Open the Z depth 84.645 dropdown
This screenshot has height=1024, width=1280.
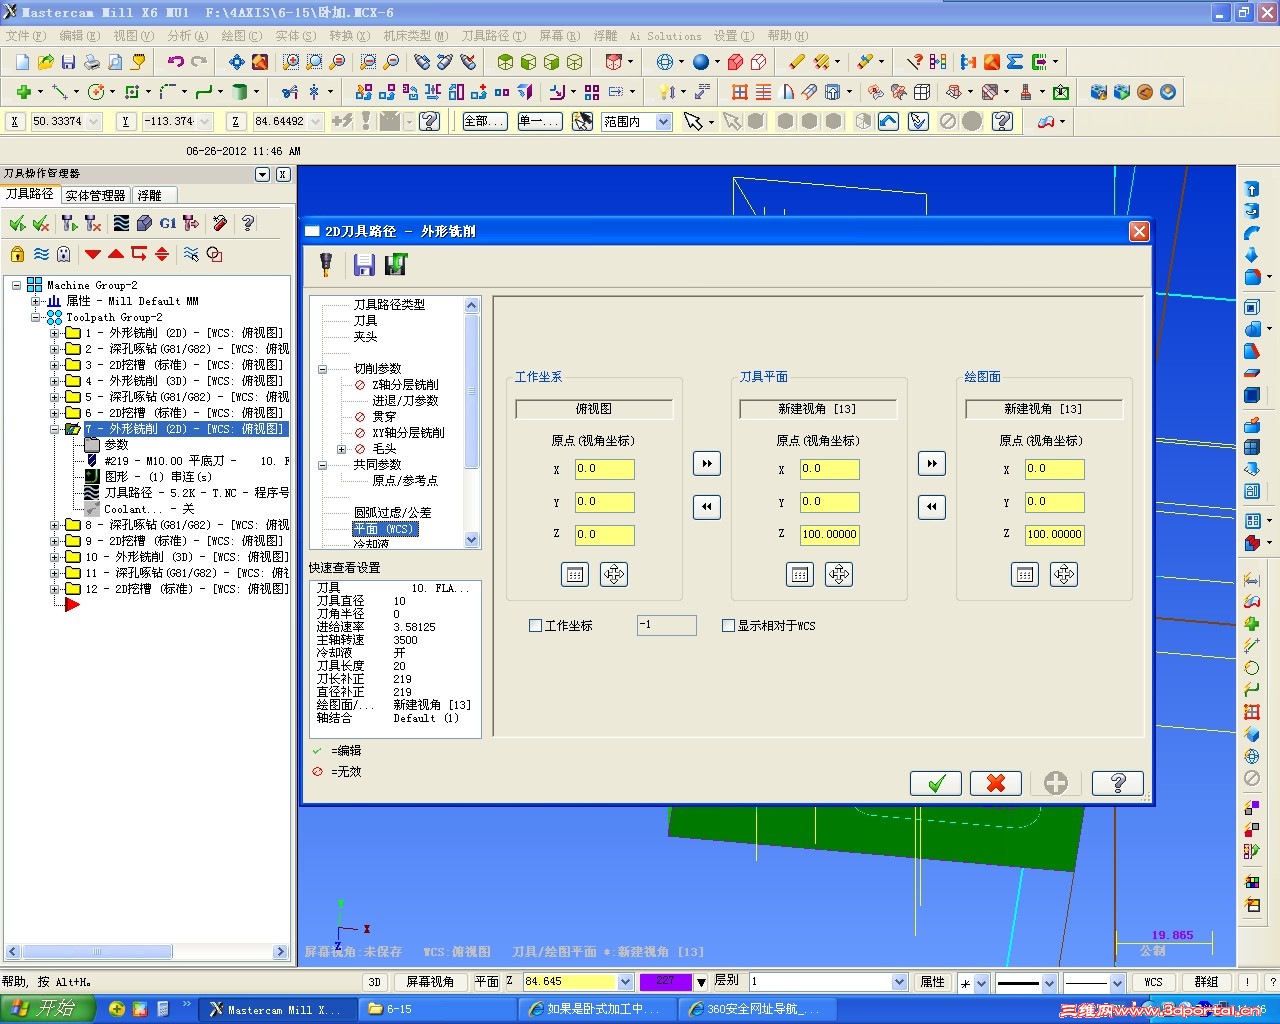[626, 982]
